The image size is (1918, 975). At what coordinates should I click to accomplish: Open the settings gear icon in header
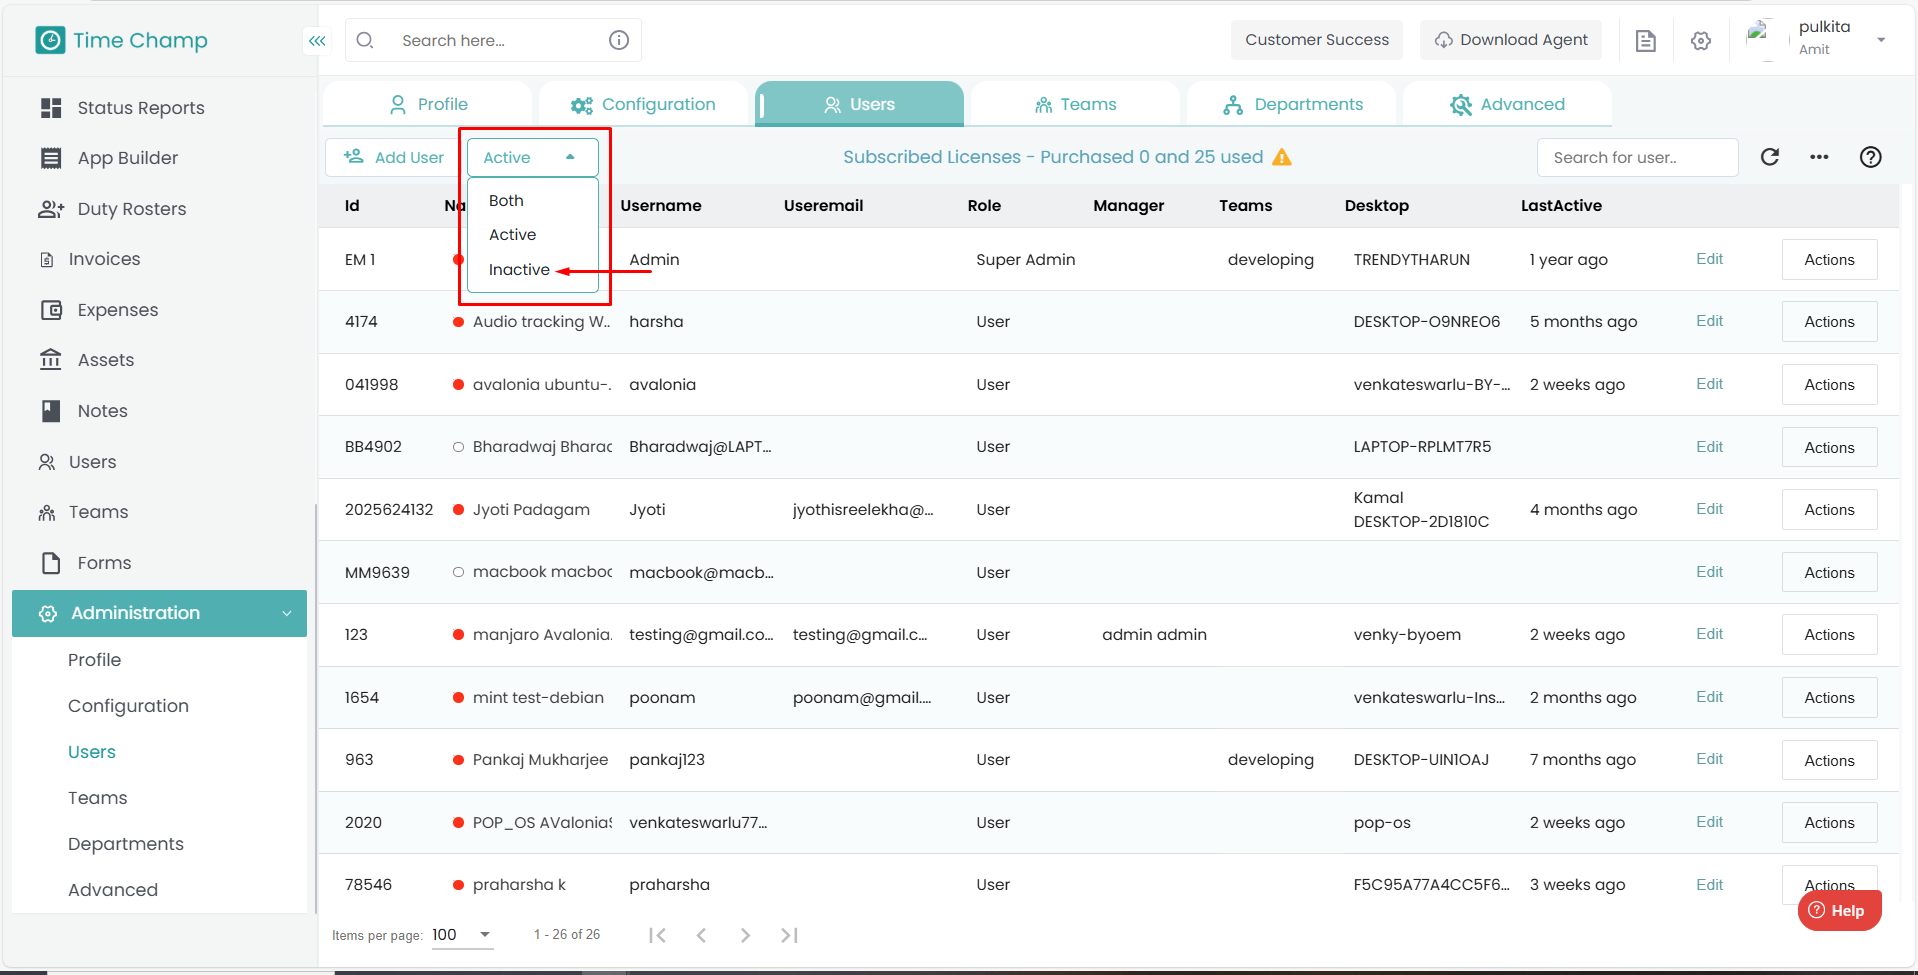pos(1700,41)
